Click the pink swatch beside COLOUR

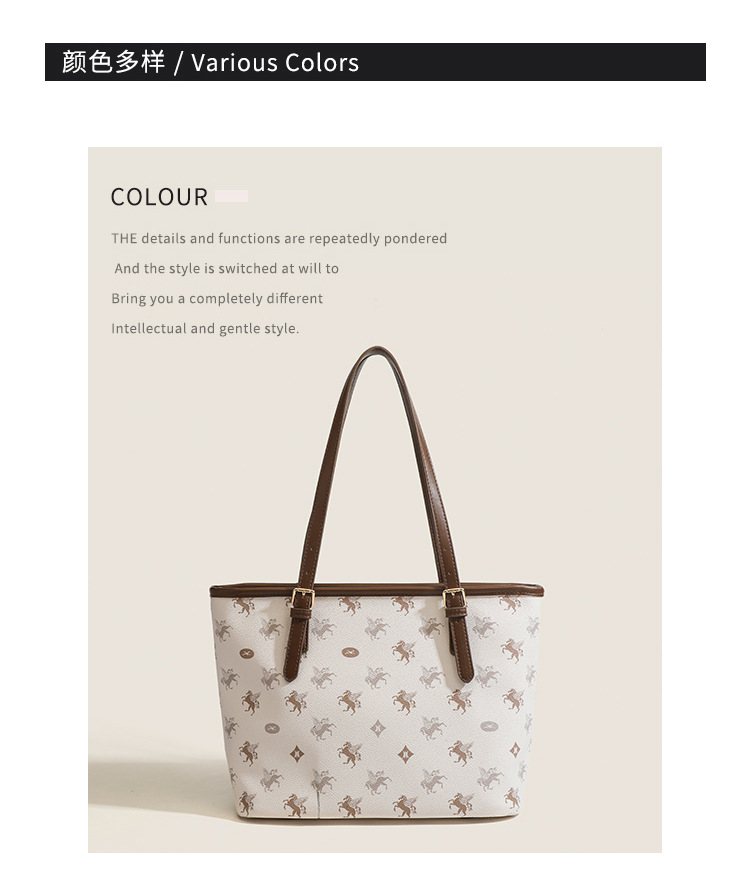(231, 196)
